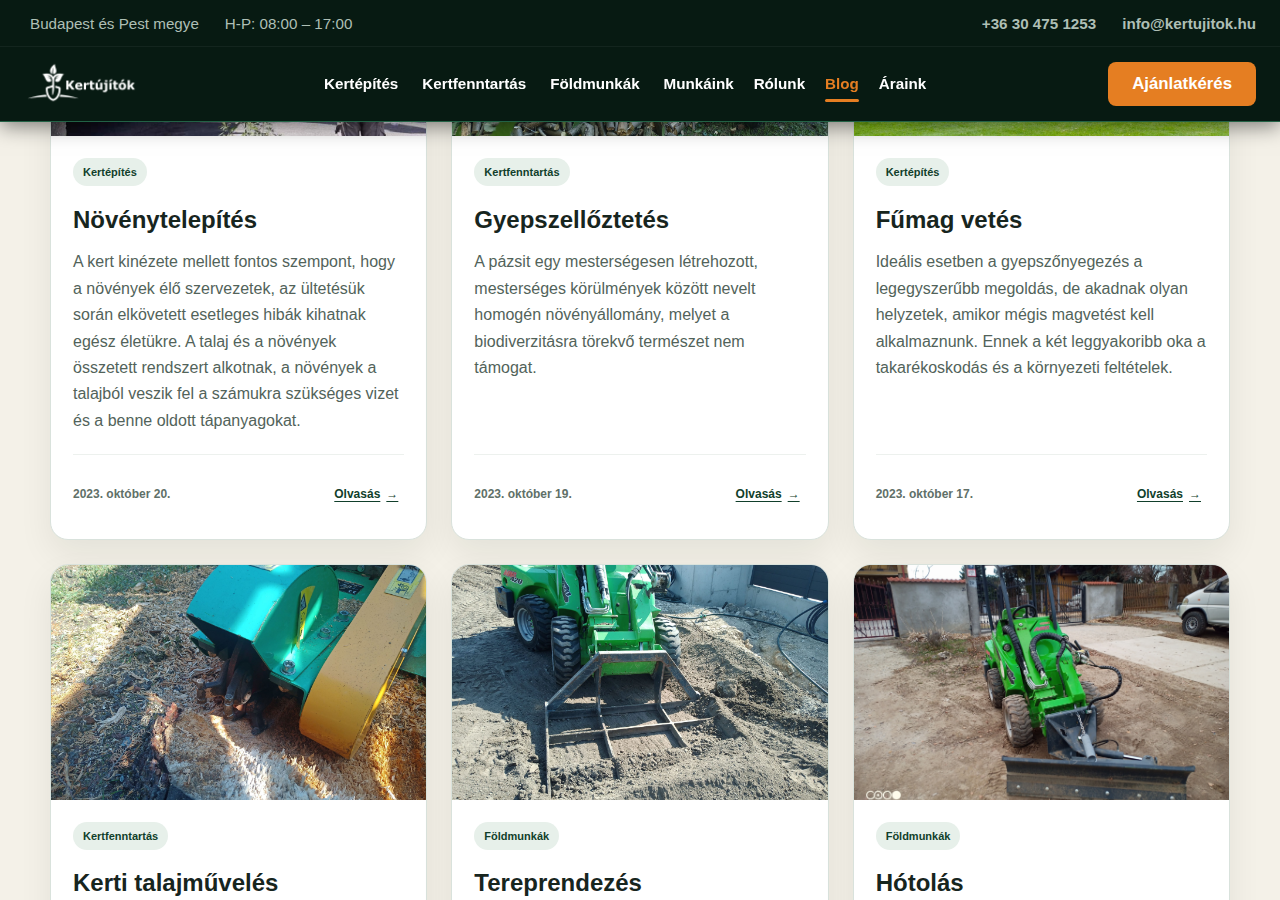Viewport: 1280px width, 900px height.
Task: Open the Hótolás article title
Action: pos(920,883)
